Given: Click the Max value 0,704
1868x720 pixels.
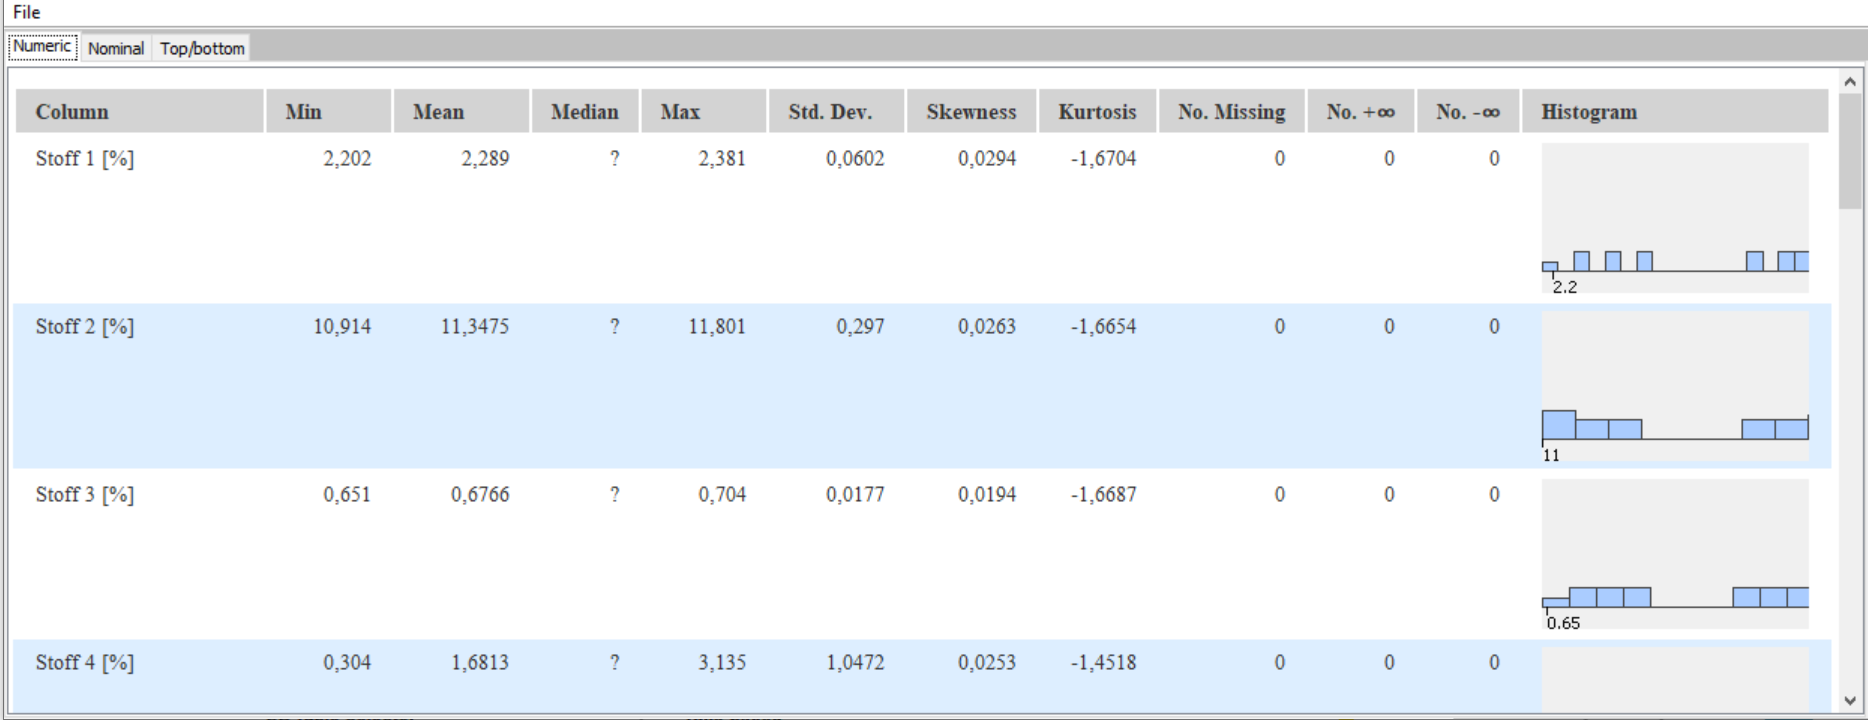Looking at the screenshot, I should click(x=722, y=494).
